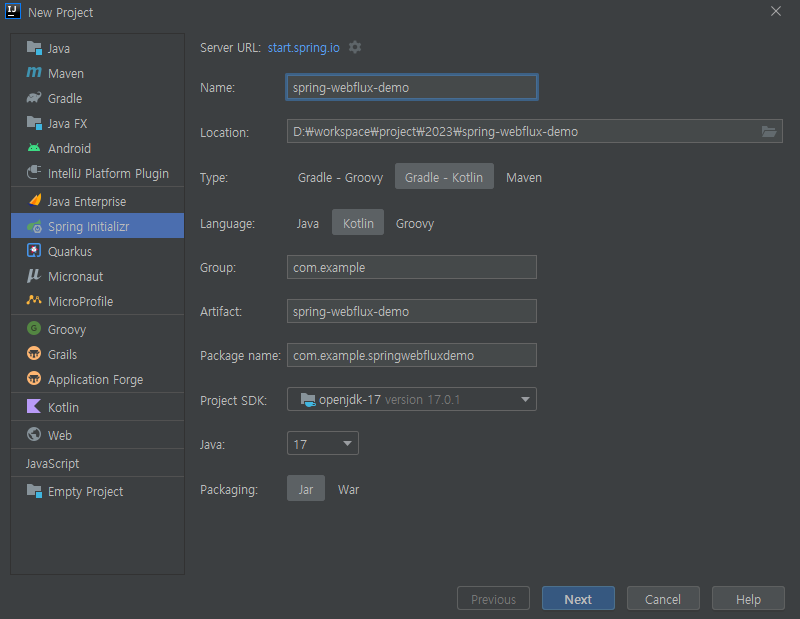The height and width of the screenshot is (619, 800).
Task: Click the Empty Project folder icon
Action: click(x=34, y=491)
